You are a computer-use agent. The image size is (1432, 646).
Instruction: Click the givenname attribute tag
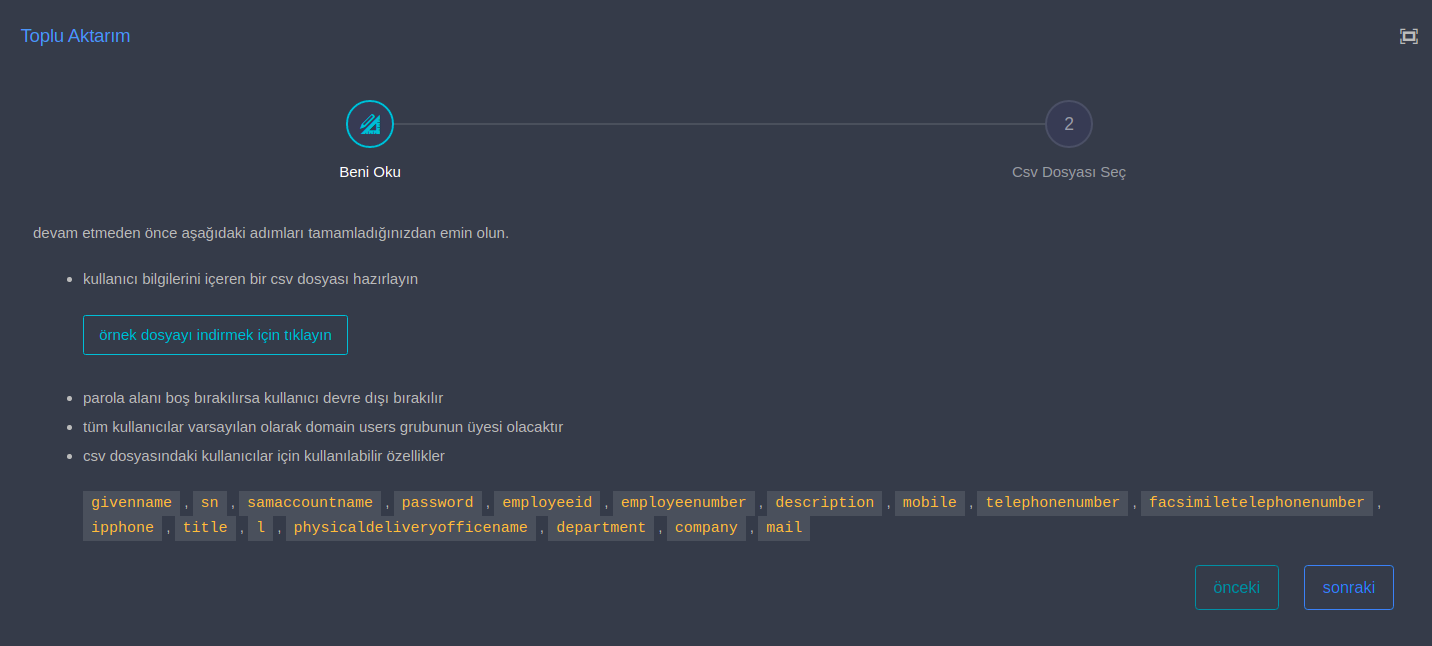pyautogui.click(x=131, y=503)
